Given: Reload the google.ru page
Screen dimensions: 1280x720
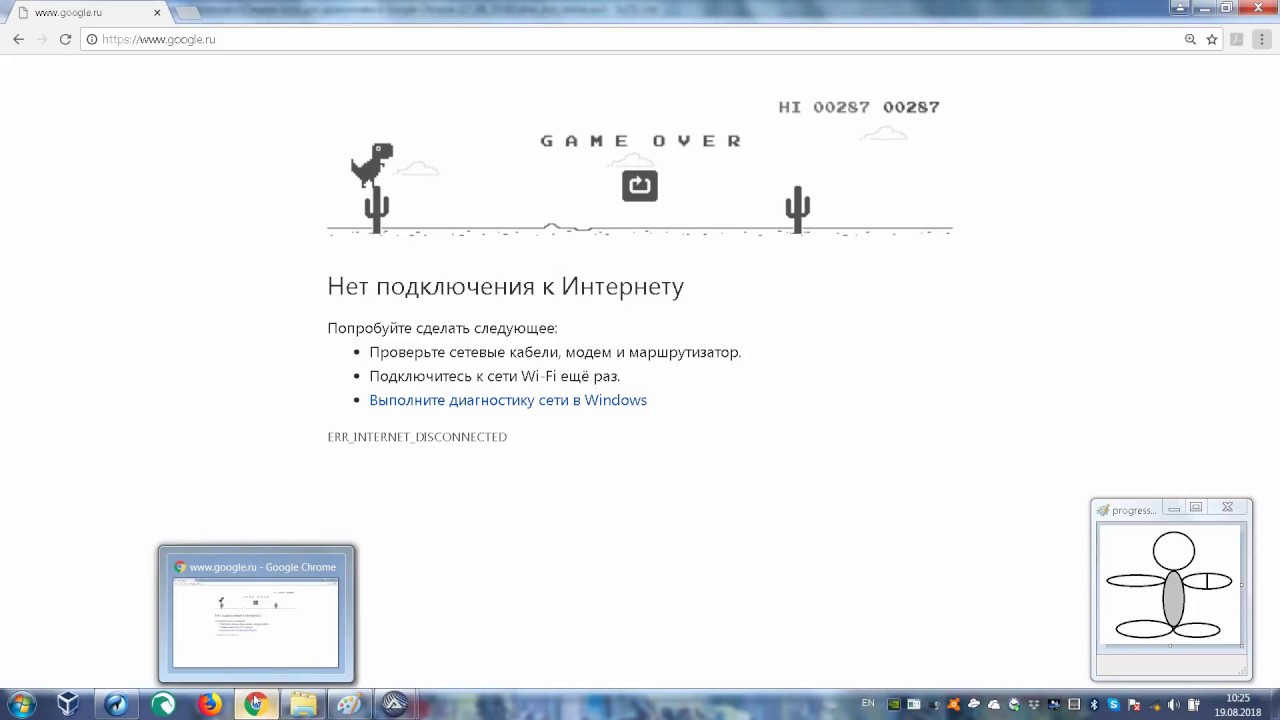Looking at the screenshot, I should click(x=65, y=39).
